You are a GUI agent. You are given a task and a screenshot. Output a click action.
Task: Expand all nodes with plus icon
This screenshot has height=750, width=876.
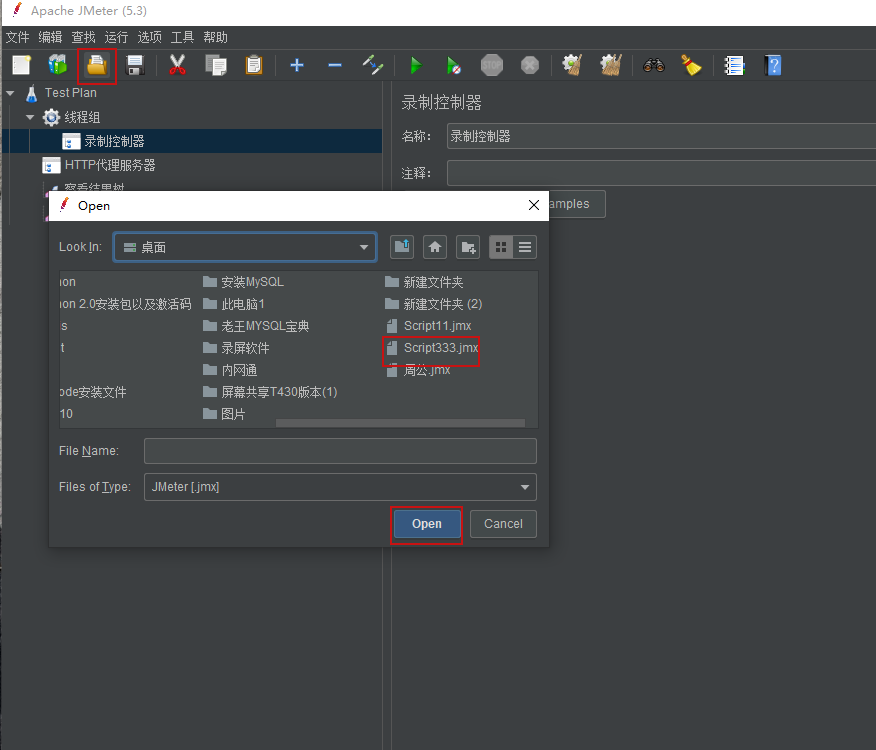click(x=297, y=65)
